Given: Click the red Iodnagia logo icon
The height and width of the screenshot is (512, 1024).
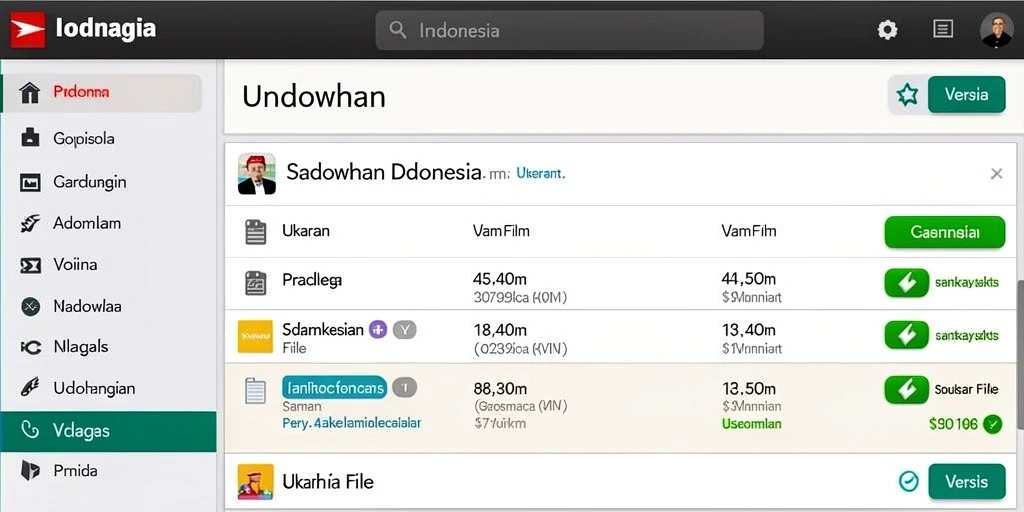Looking at the screenshot, I should pyautogui.click(x=27, y=29).
